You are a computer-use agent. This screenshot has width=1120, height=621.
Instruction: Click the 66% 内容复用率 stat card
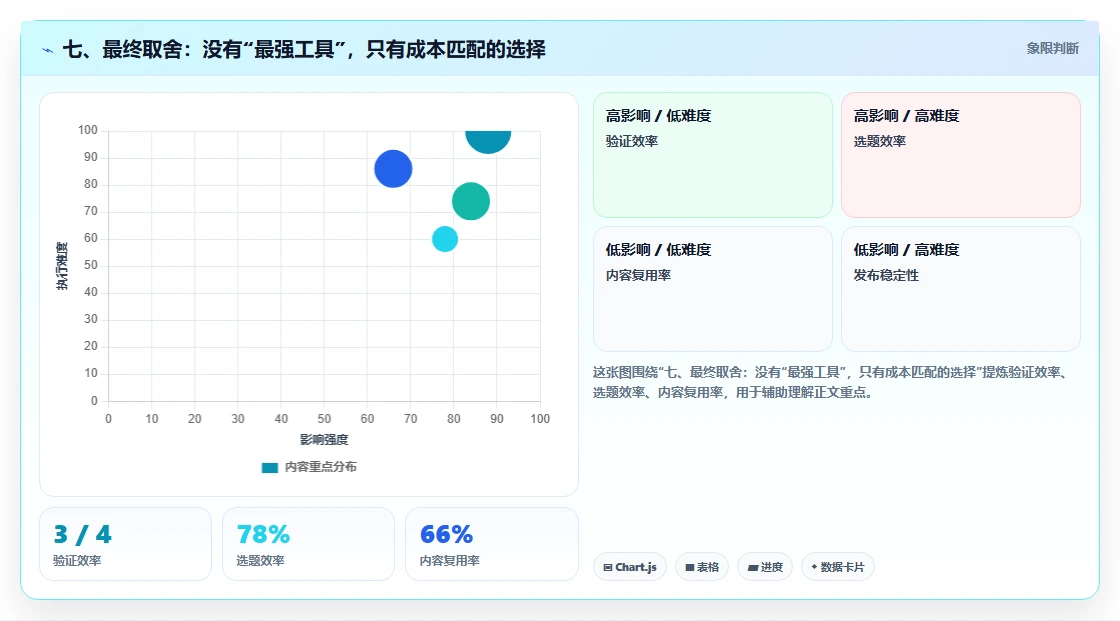click(491, 544)
